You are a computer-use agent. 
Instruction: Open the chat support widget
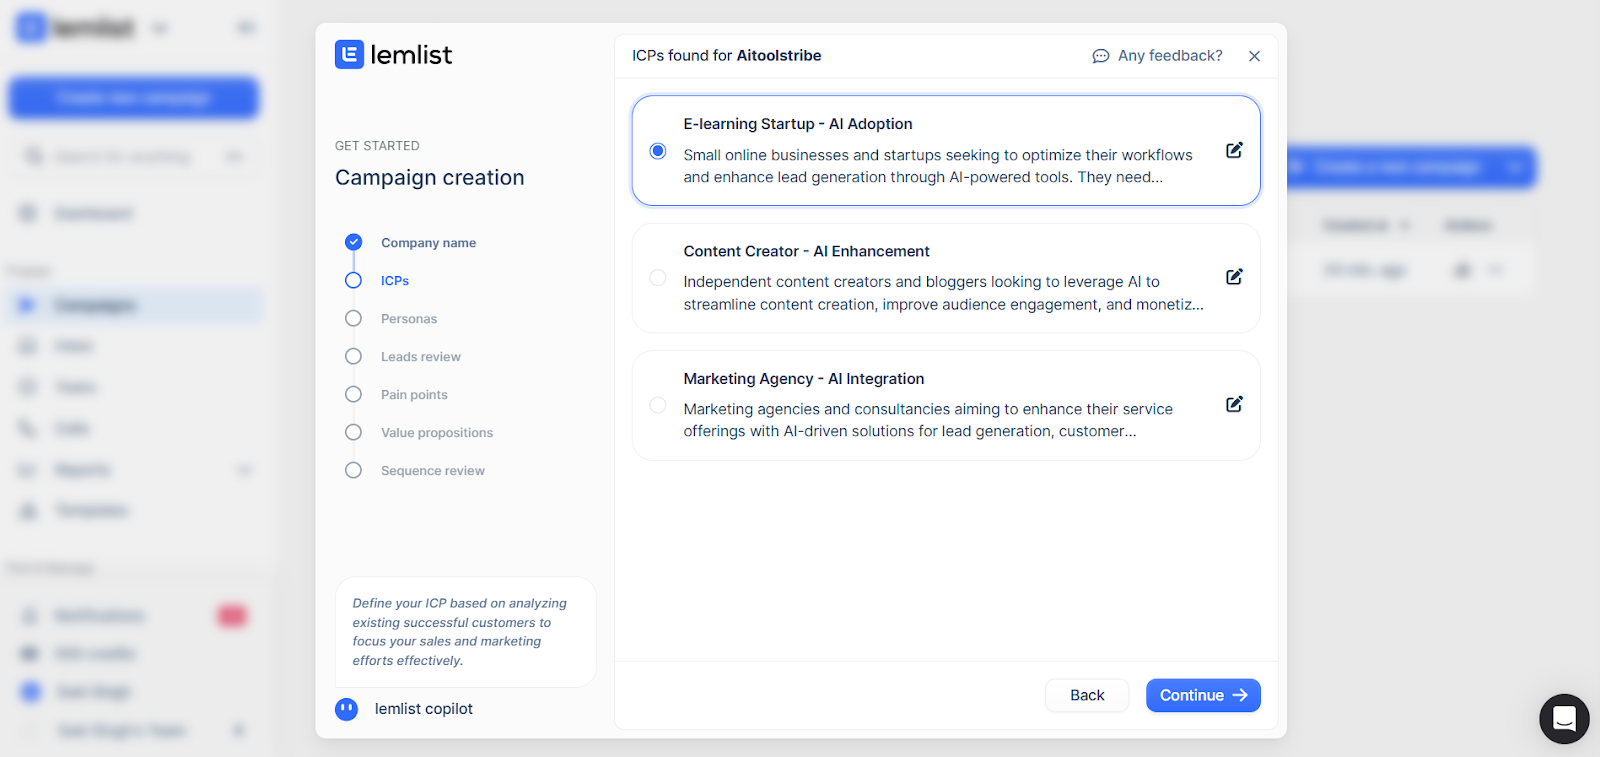tap(1564, 719)
